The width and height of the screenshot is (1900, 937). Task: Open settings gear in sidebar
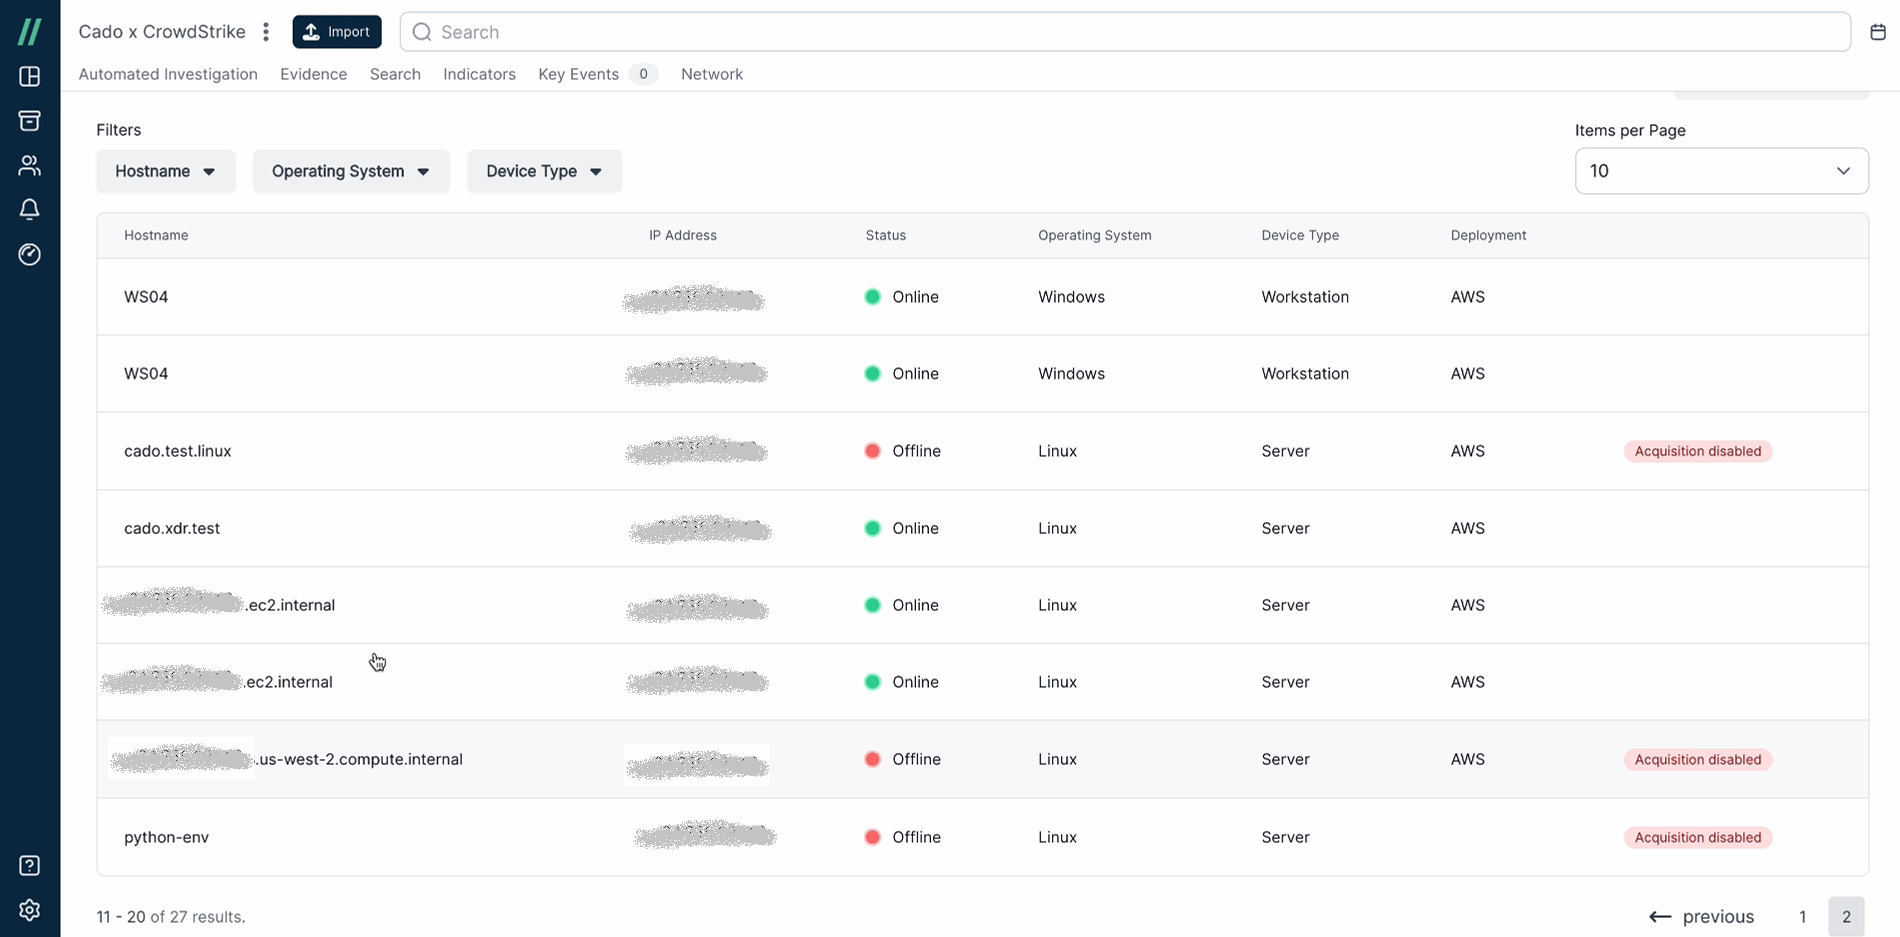(30, 910)
